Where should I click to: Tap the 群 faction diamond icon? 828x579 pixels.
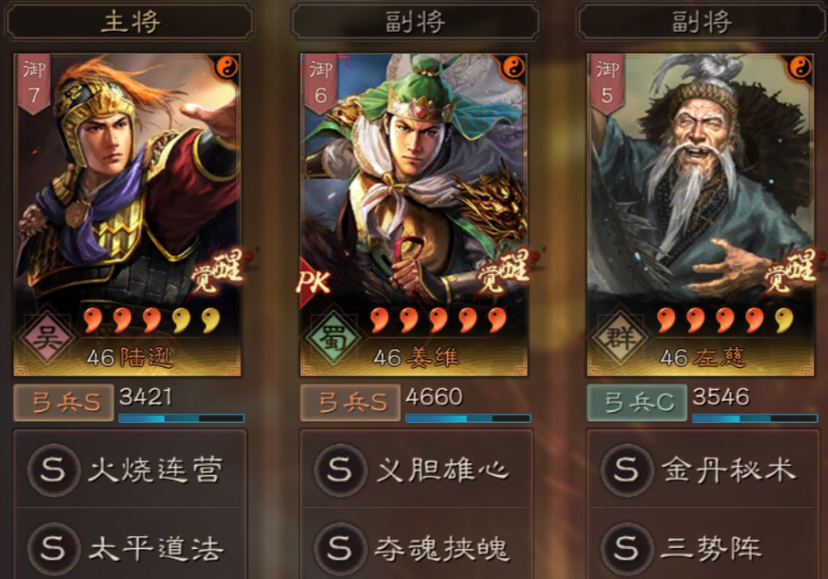click(x=620, y=337)
